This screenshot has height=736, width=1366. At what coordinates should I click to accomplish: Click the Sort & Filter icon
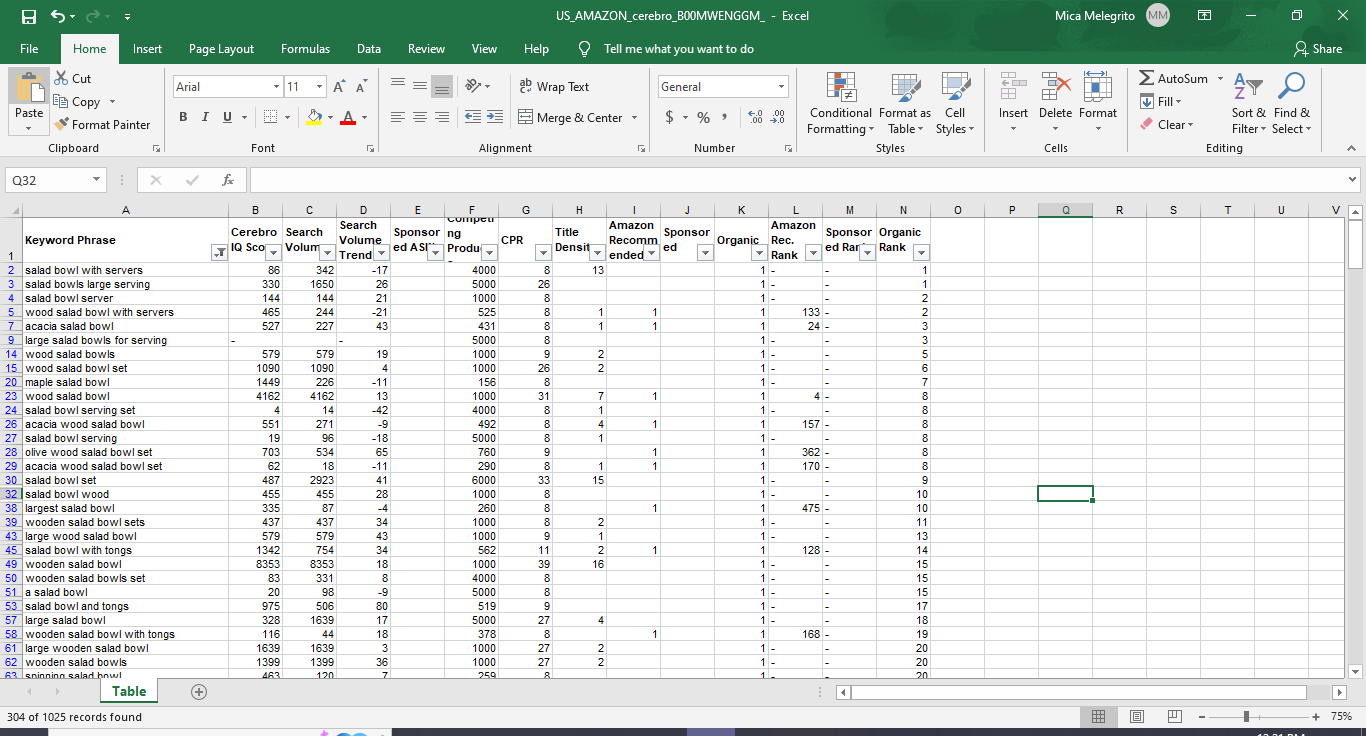(1248, 104)
